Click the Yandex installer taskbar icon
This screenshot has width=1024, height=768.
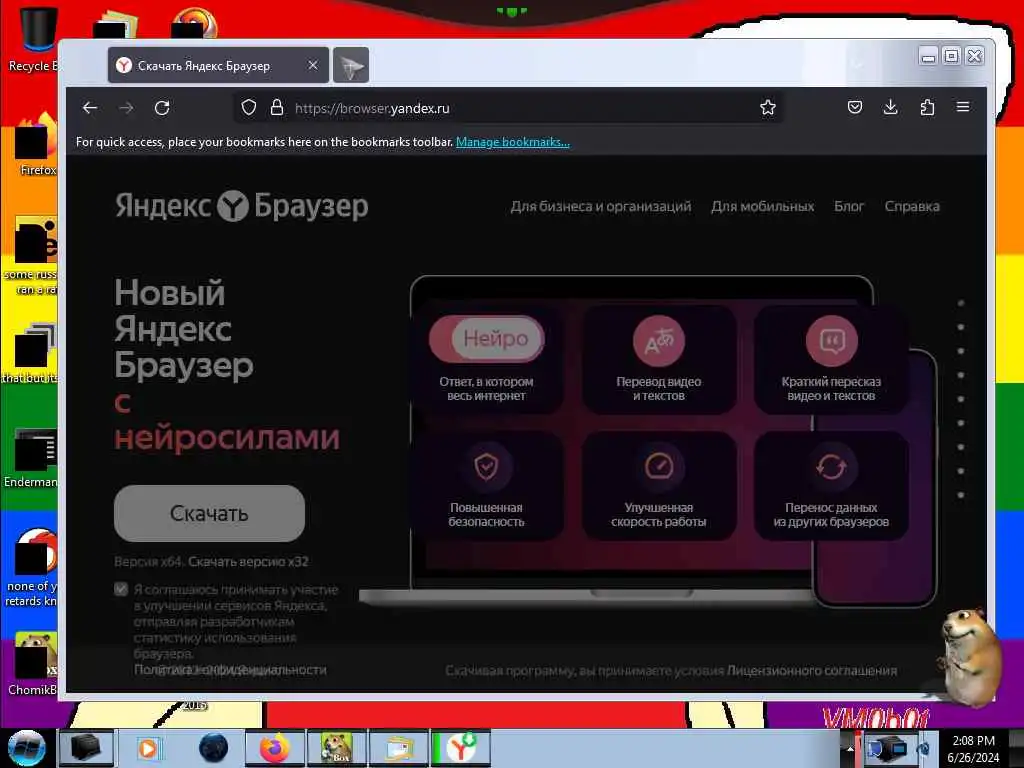coord(460,748)
